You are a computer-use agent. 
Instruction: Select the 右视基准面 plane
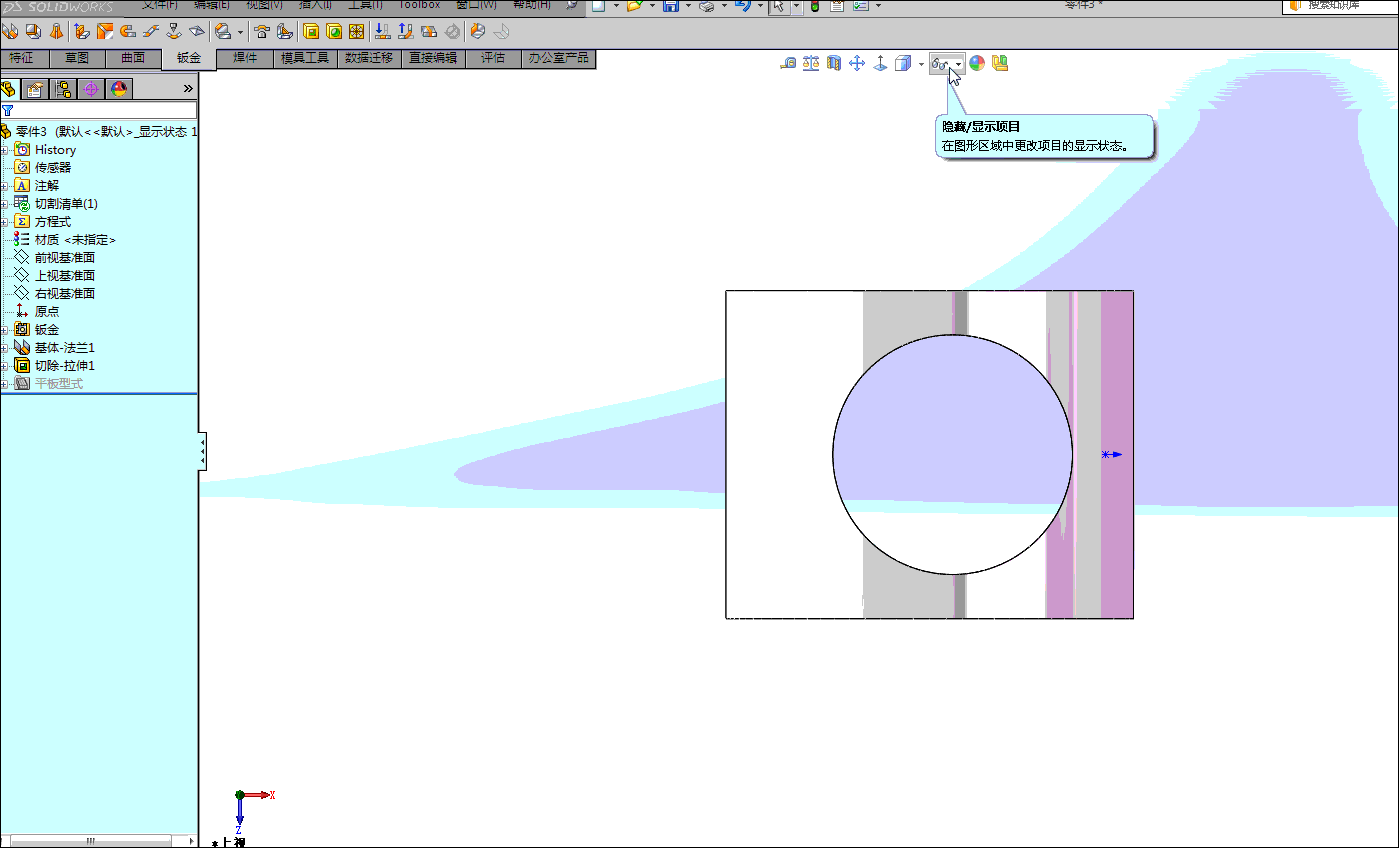coord(65,294)
